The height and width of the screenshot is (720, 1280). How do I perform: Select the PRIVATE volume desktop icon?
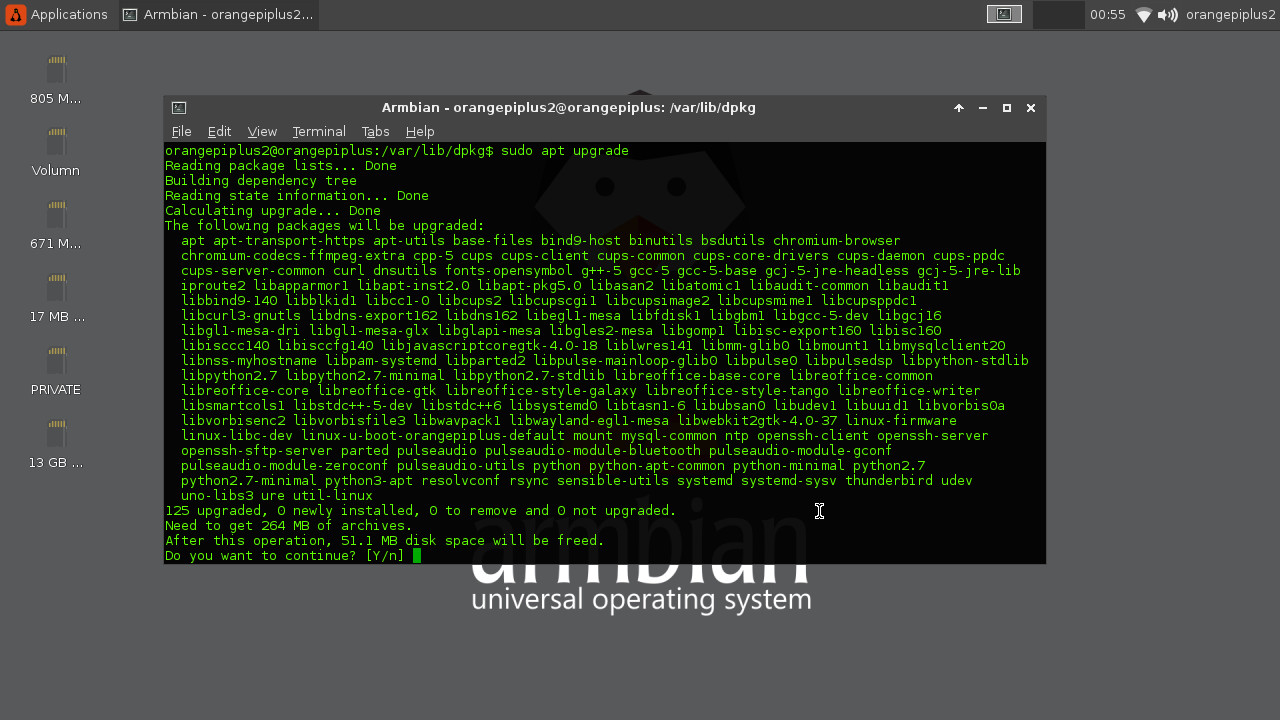tap(56, 372)
